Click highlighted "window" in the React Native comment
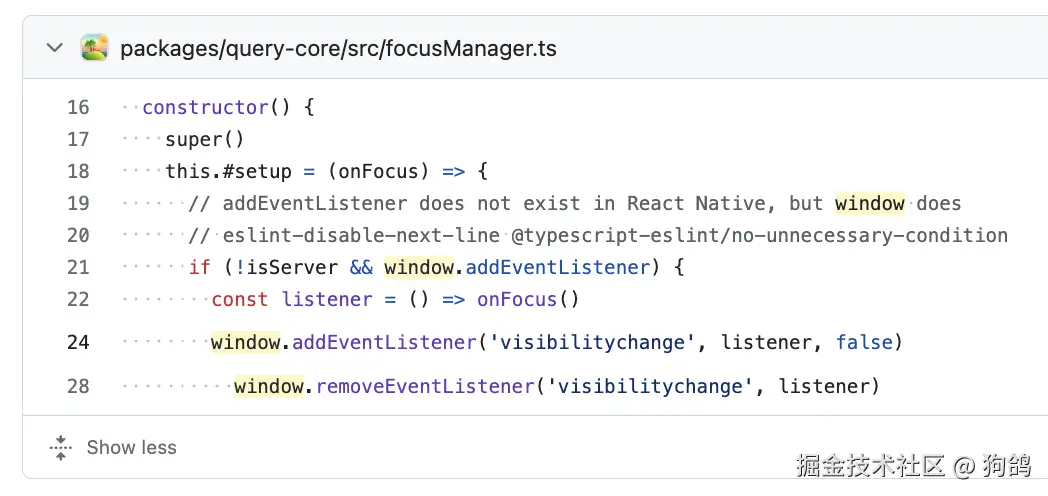 pos(870,203)
